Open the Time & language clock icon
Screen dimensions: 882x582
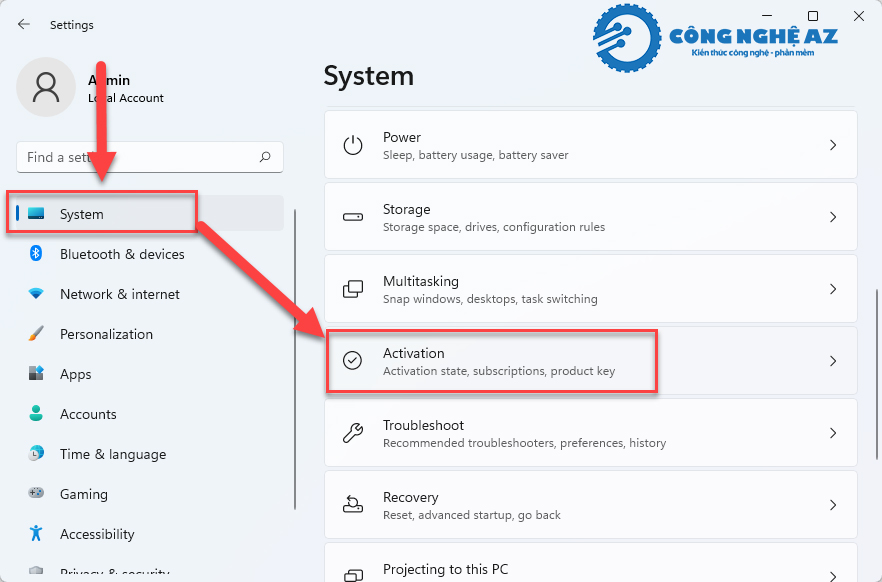click(36, 453)
